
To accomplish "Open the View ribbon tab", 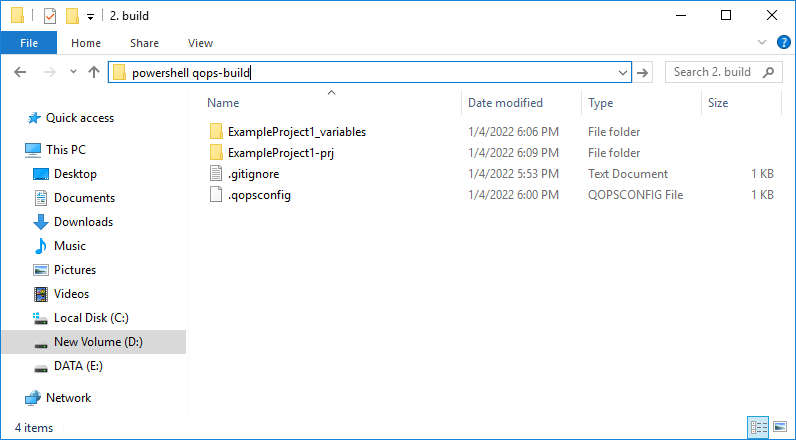I will (x=200, y=43).
